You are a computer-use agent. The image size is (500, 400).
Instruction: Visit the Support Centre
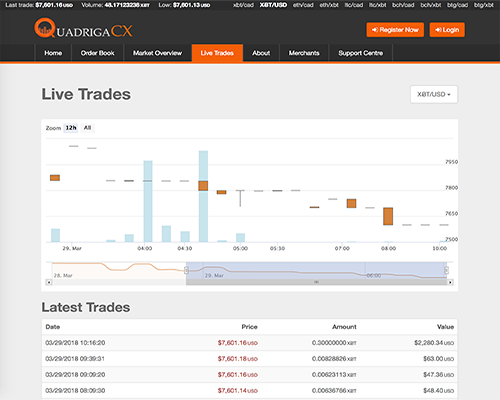[361, 53]
